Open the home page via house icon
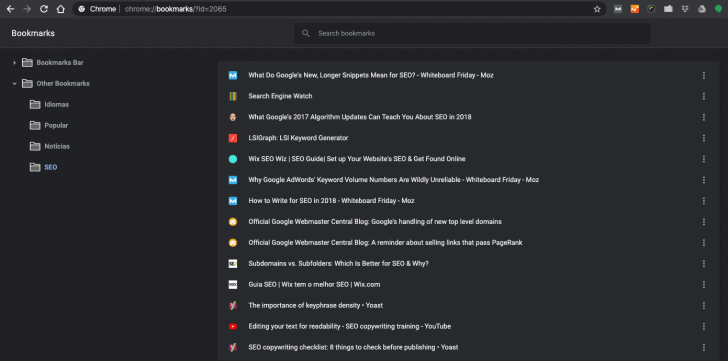Image resolution: width=728 pixels, height=361 pixels. (x=60, y=9)
